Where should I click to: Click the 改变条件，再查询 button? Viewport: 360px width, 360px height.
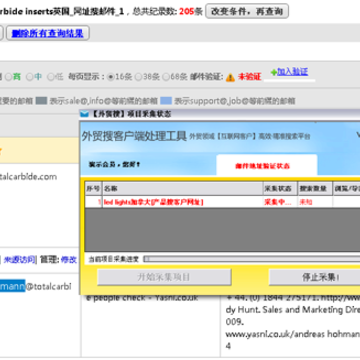[x=247, y=11]
